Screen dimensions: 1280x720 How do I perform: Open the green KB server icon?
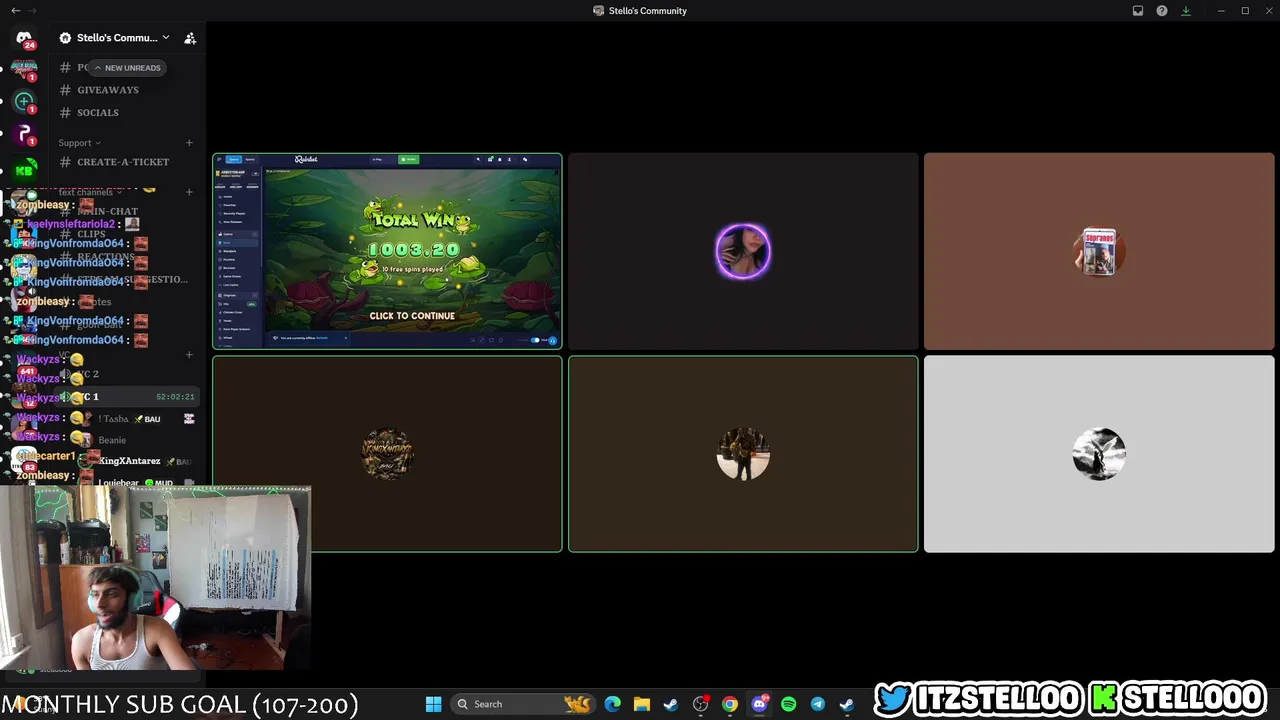point(24,170)
